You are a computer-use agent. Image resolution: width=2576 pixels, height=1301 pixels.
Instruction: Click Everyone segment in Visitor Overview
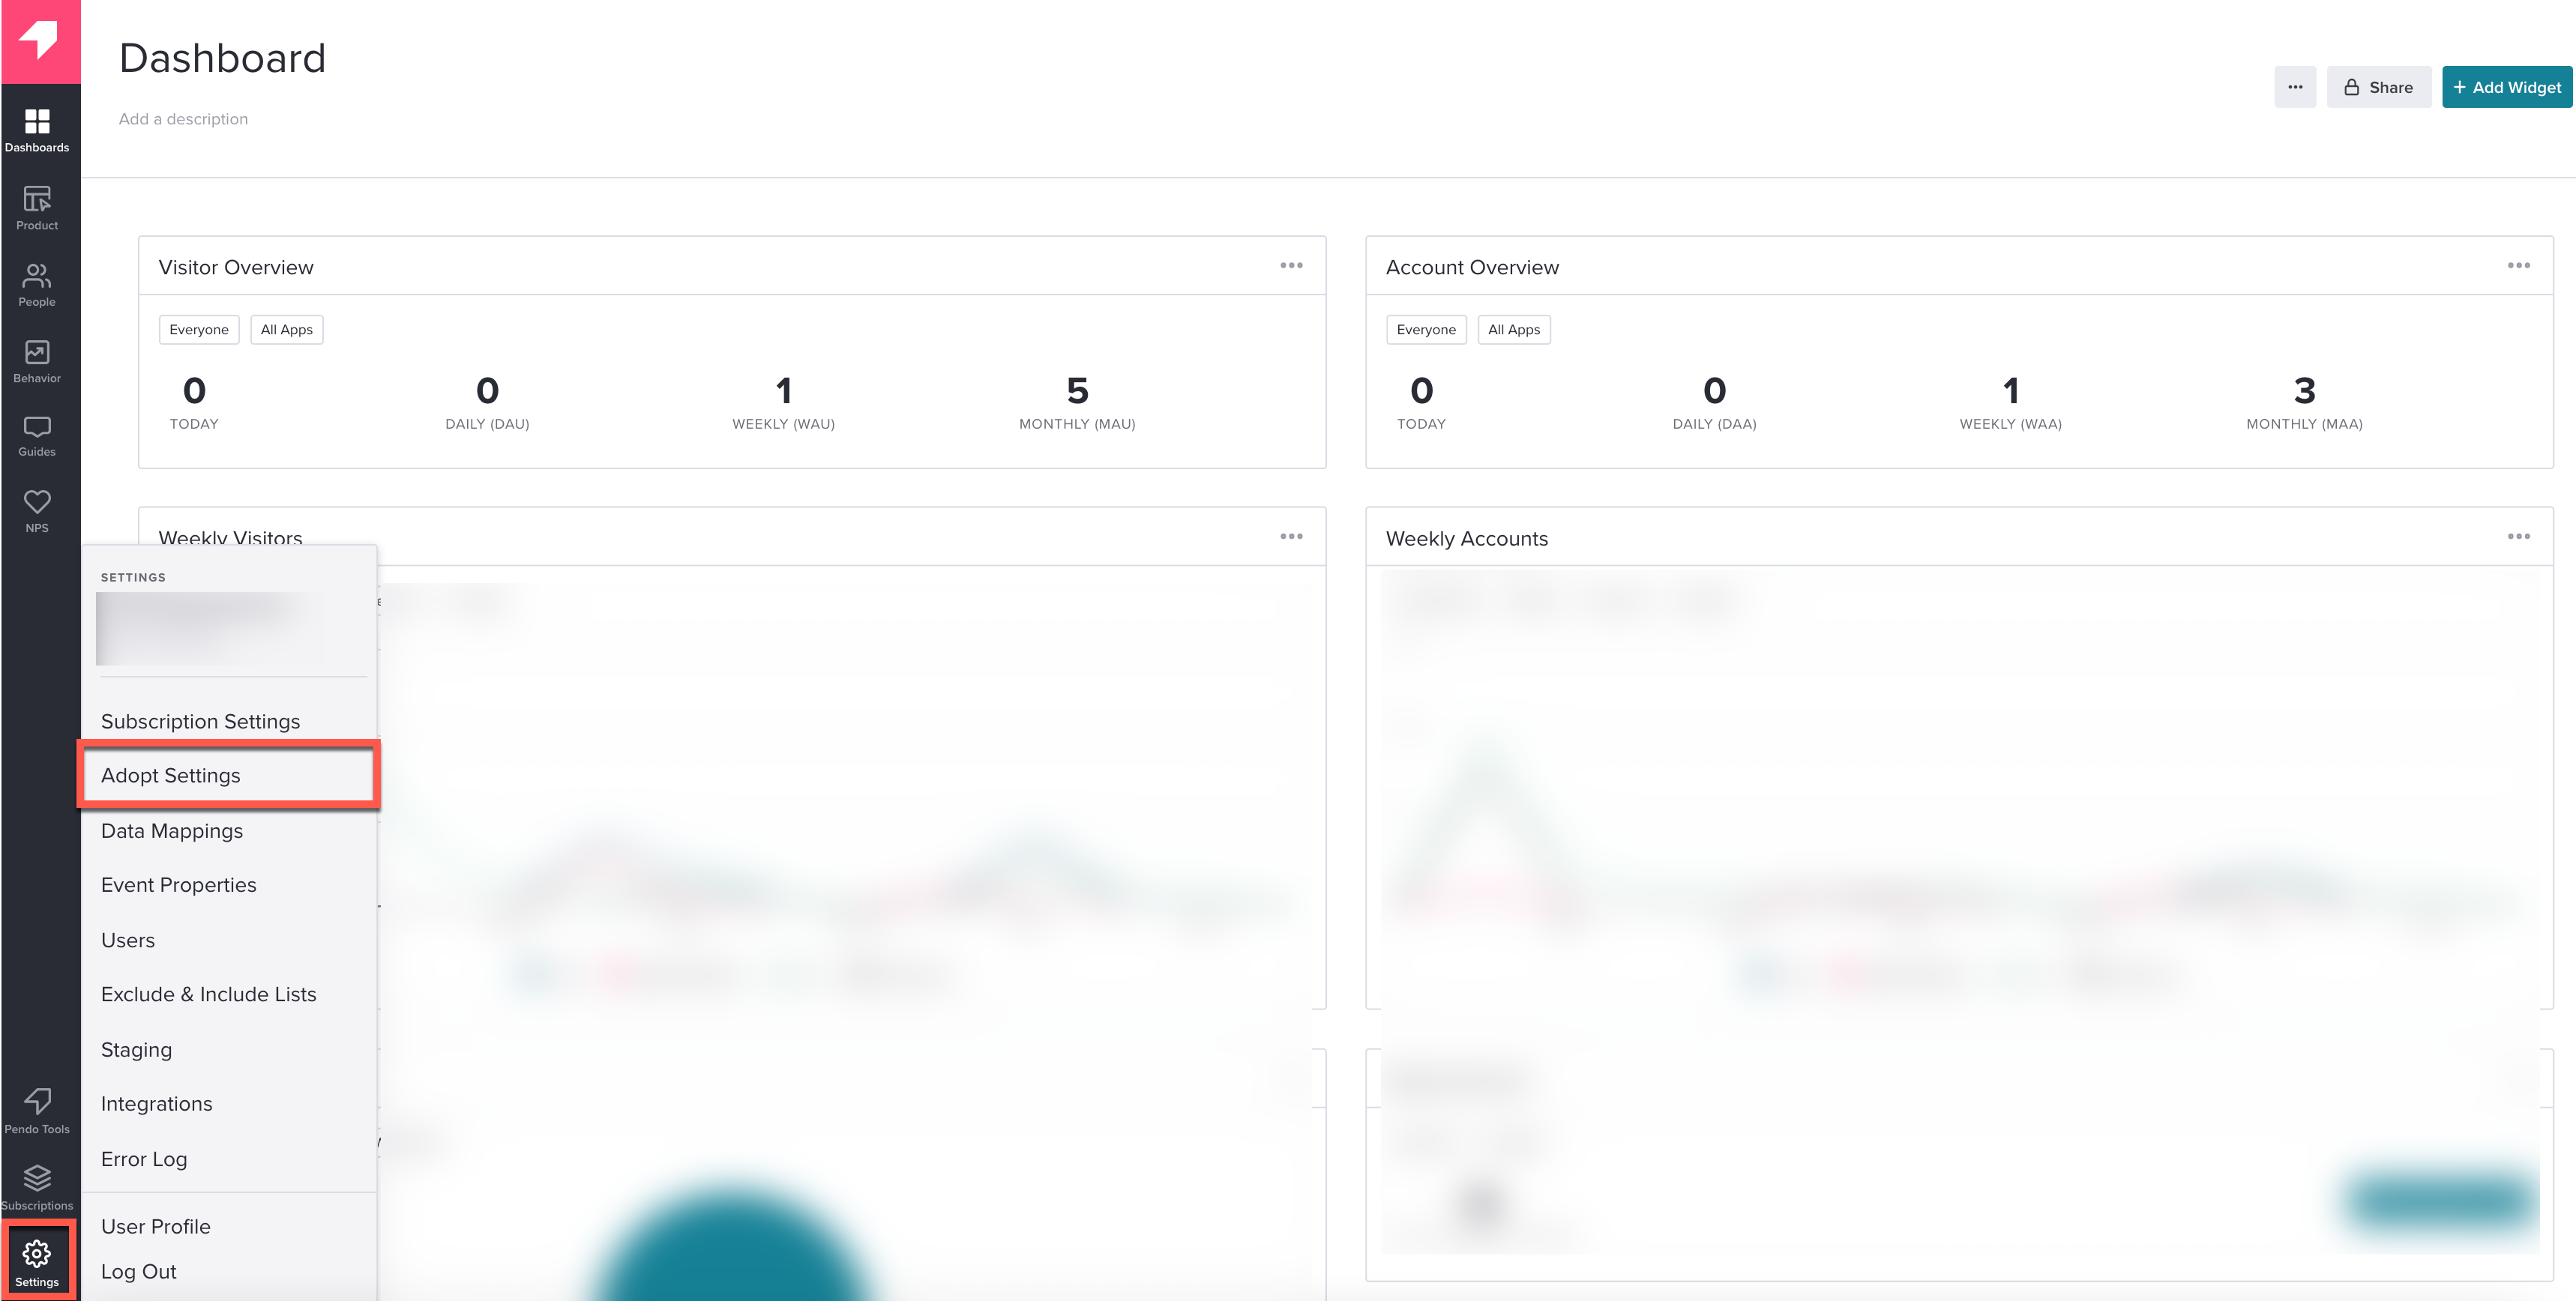coord(199,330)
